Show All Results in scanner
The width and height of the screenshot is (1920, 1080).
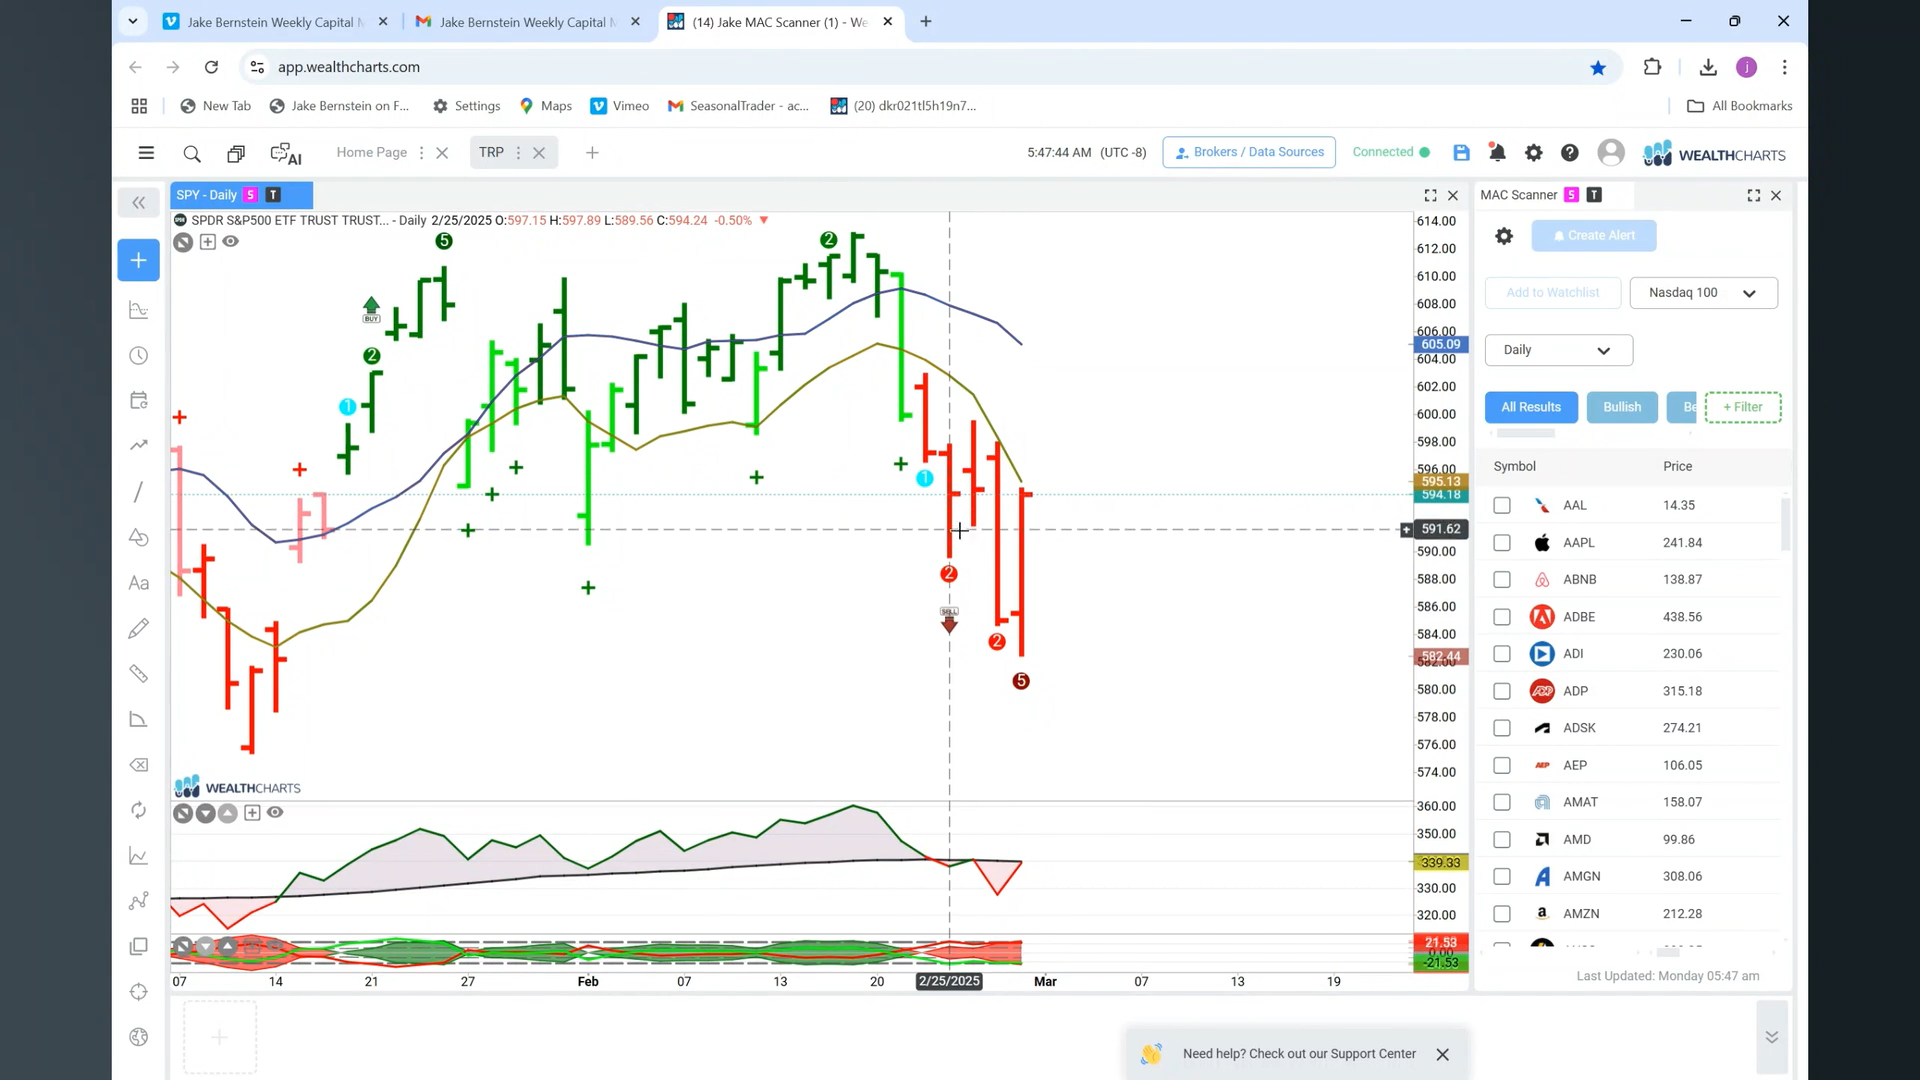point(1531,407)
